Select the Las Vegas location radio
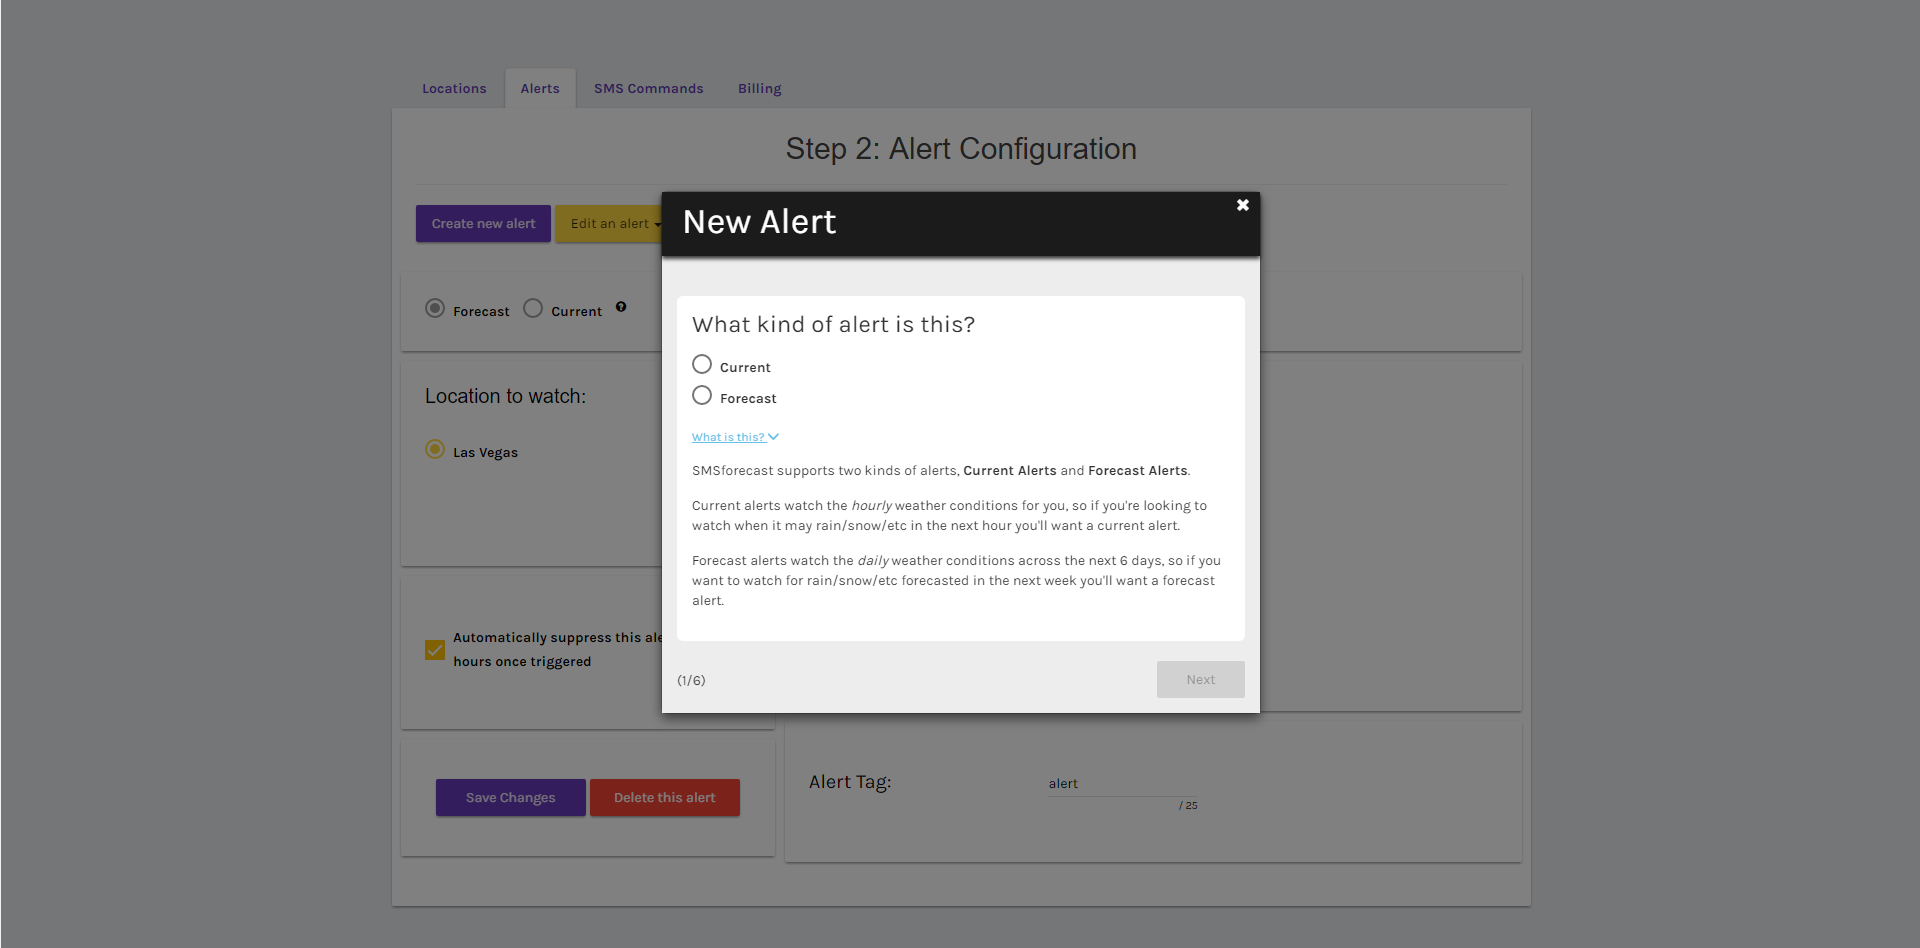Screen dimensions: 1920x948 [435, 450]
